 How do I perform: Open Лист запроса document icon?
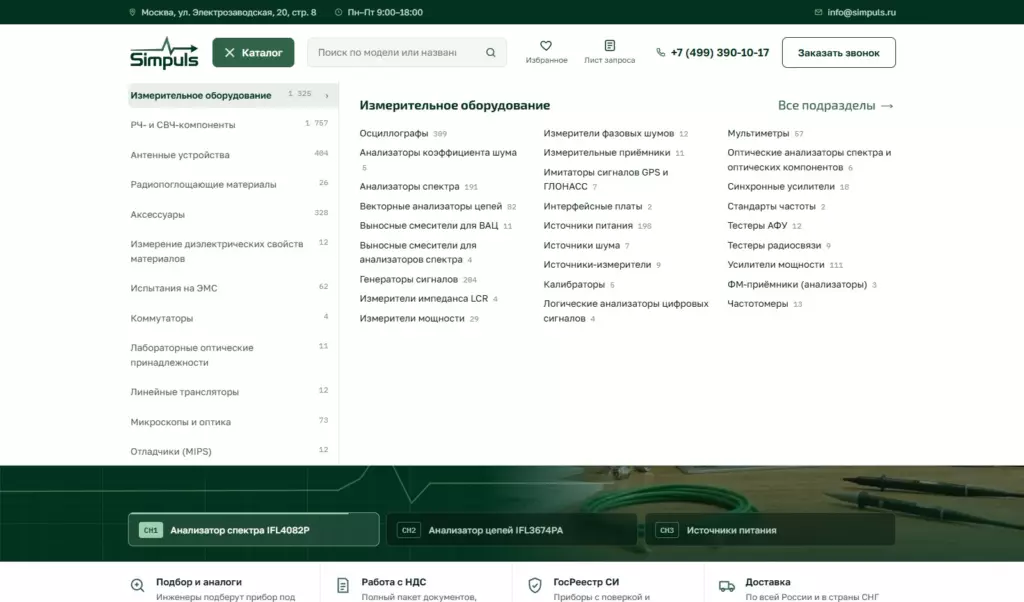click(609, 46)
